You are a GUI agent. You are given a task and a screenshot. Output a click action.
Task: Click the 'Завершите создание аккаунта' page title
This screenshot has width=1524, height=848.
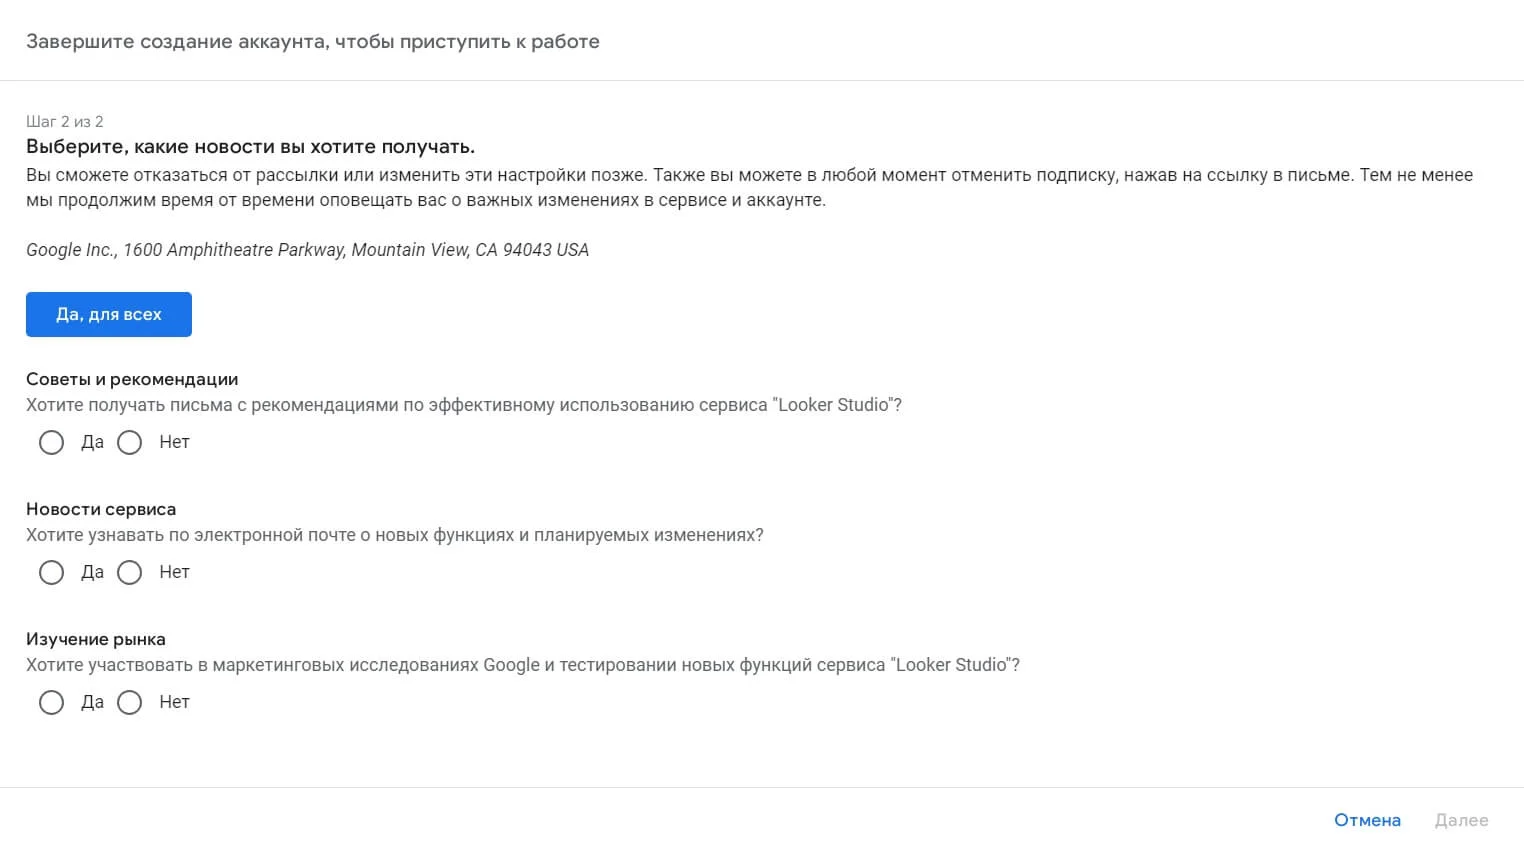pos(313,41)
